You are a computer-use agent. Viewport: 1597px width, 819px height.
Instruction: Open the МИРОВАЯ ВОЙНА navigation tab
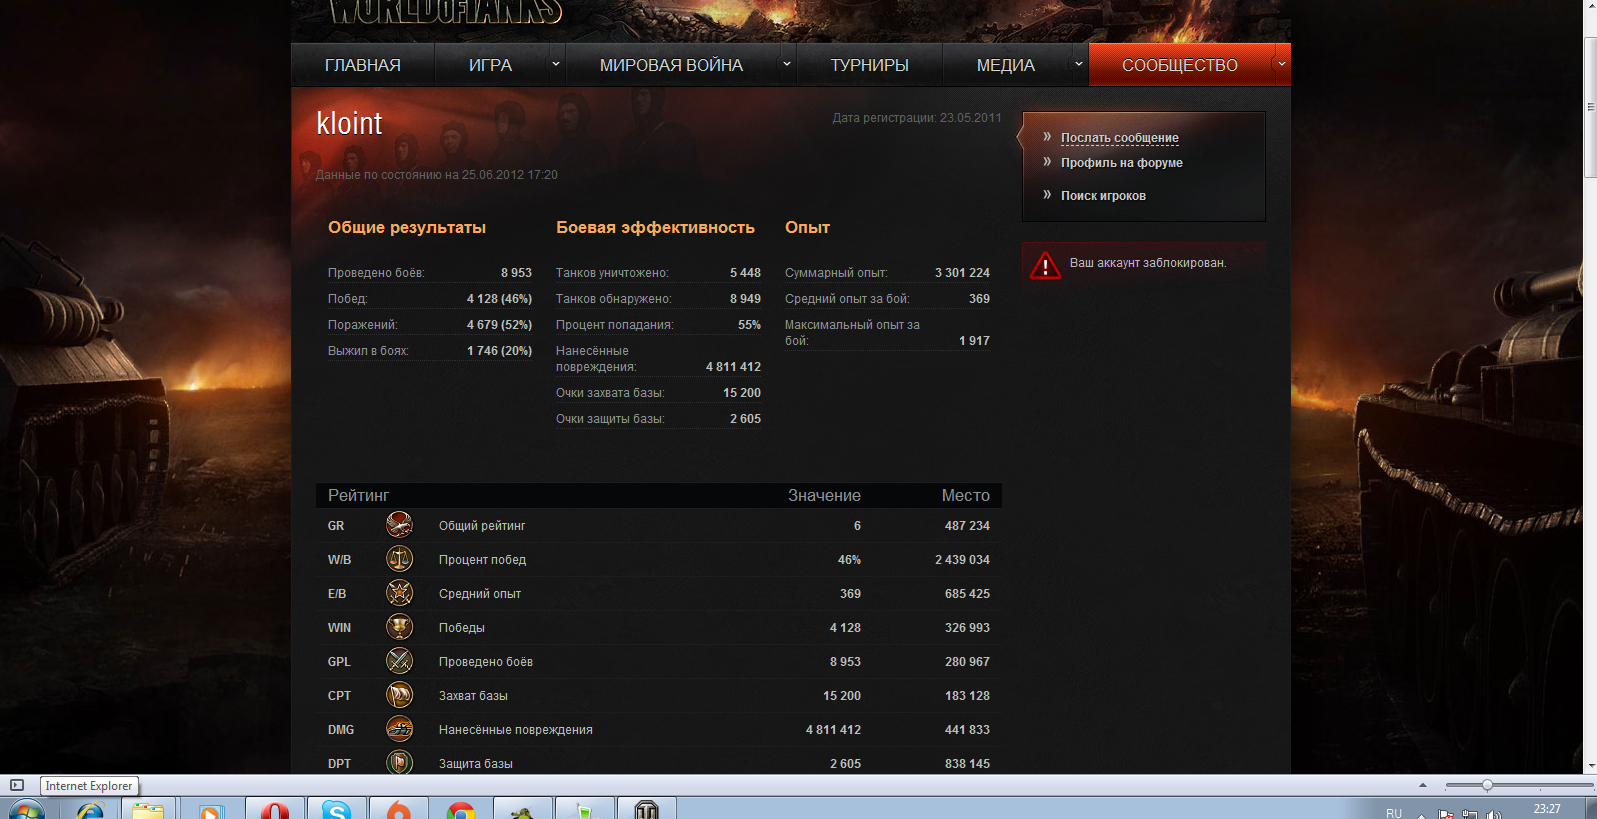pyautogui.click(x=671, y=65)
